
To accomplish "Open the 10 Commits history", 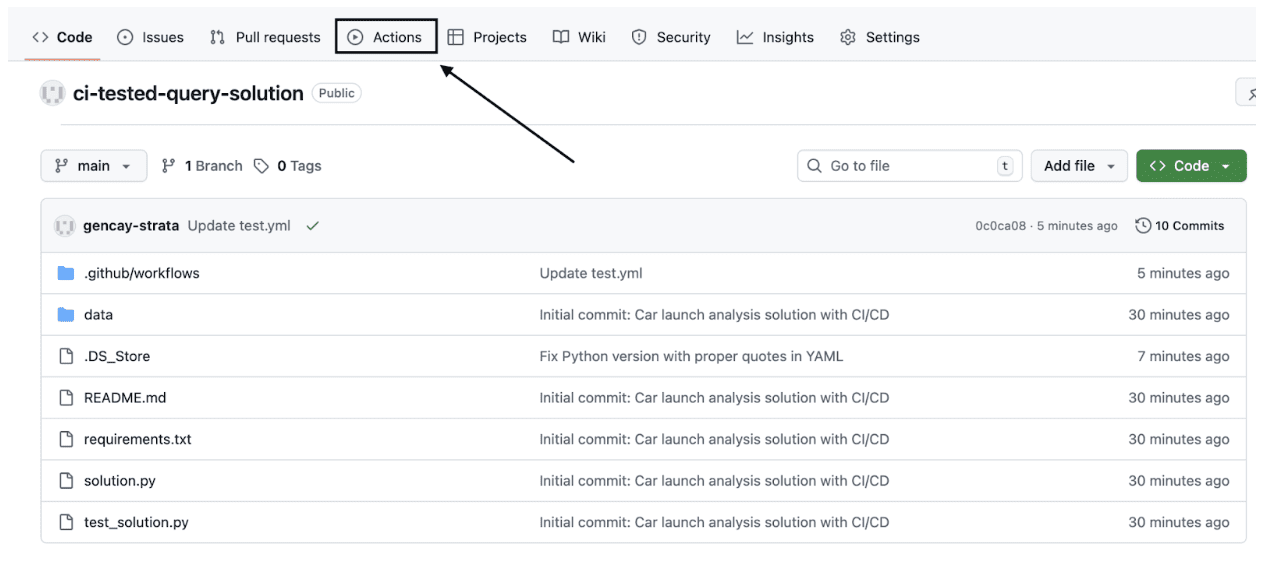I will pos(1180,226).
